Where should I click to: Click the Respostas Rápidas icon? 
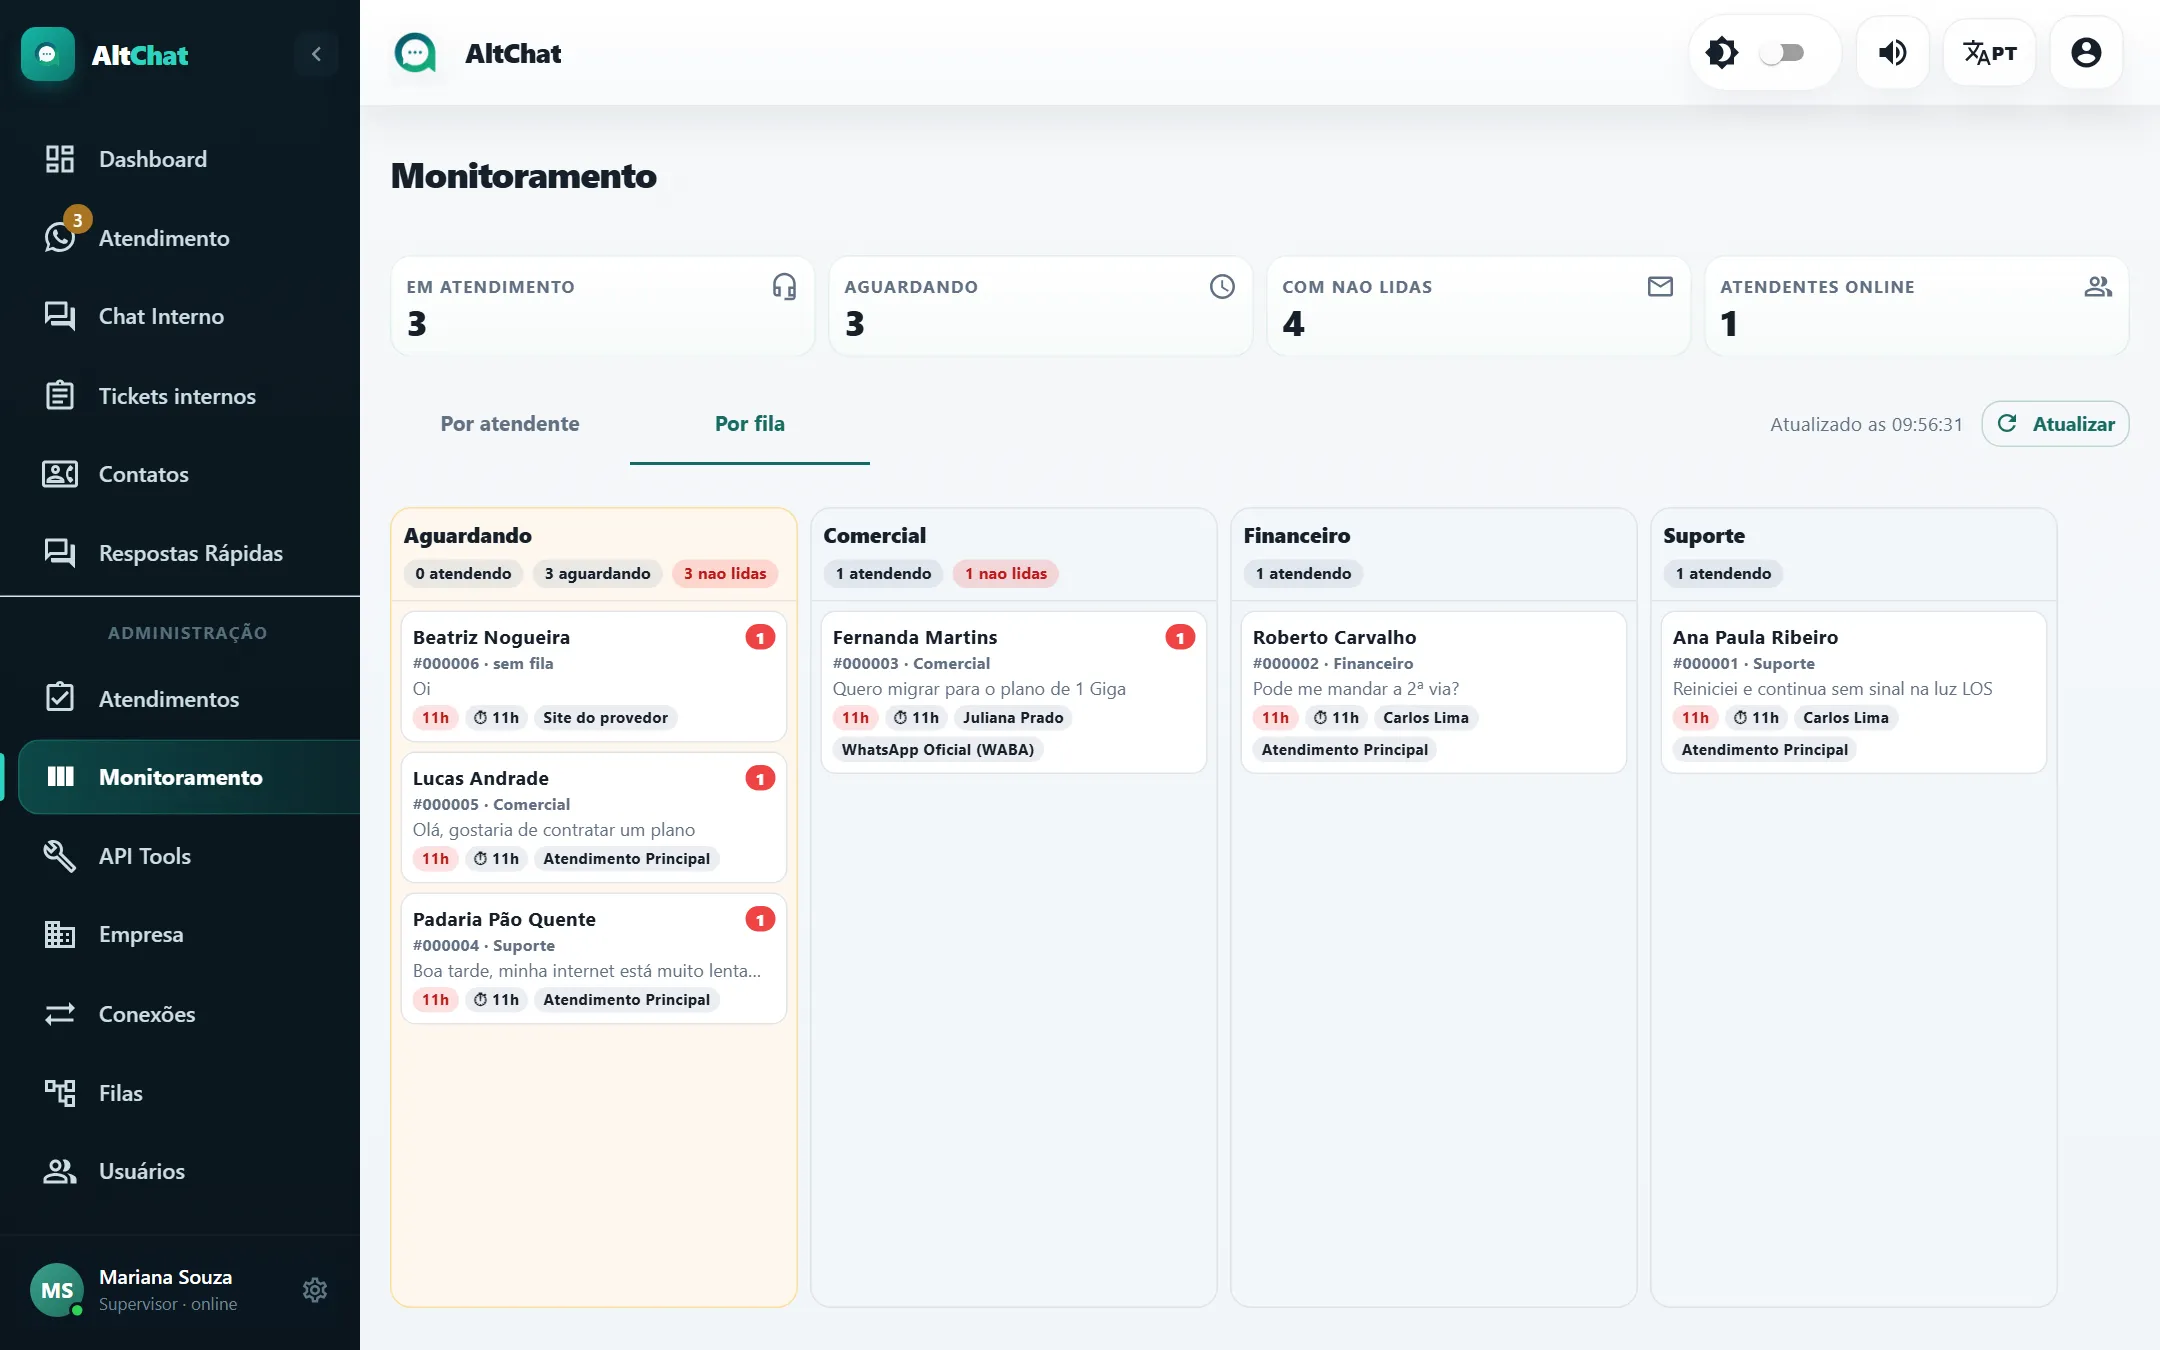coord(60,552)
